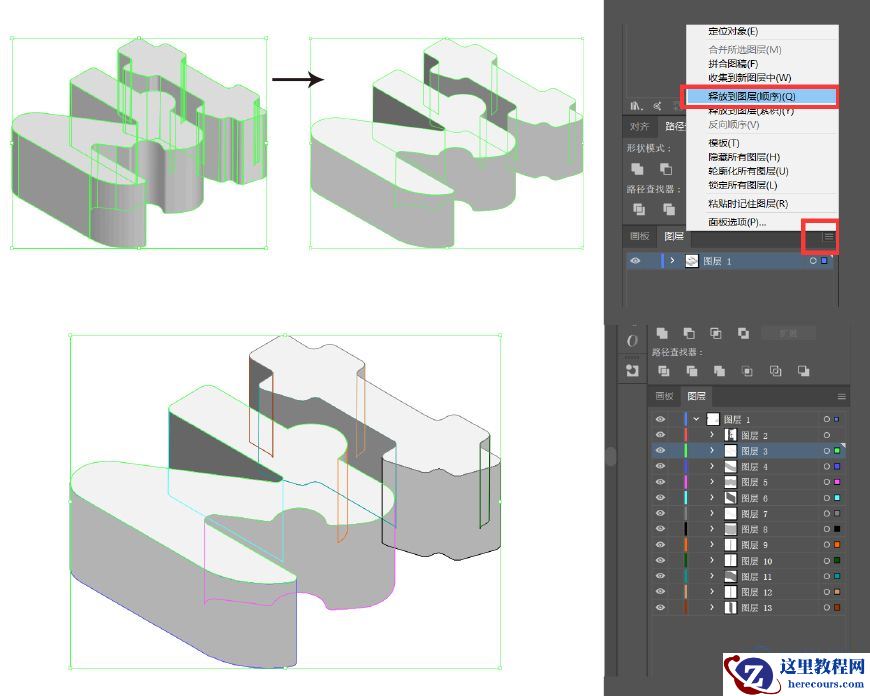Click the Exclude shape mode icon in lower panel
This screenshot has width=870, height=696.
[743, 333]
